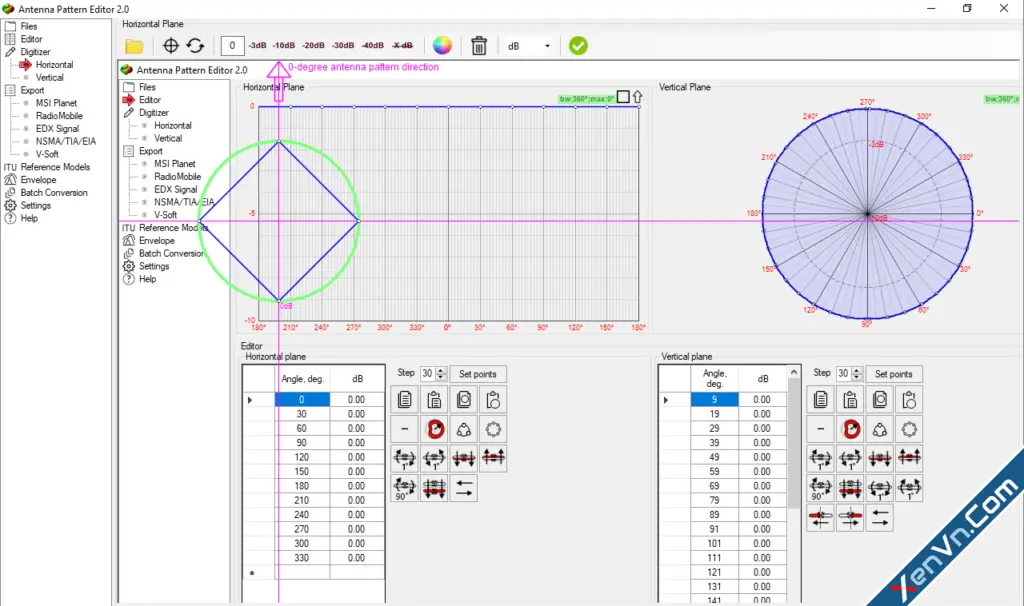Click dotted circle points icon in Vertical plane
Image resolution: width=1024 pixels, height=606 pixels.
909,429
